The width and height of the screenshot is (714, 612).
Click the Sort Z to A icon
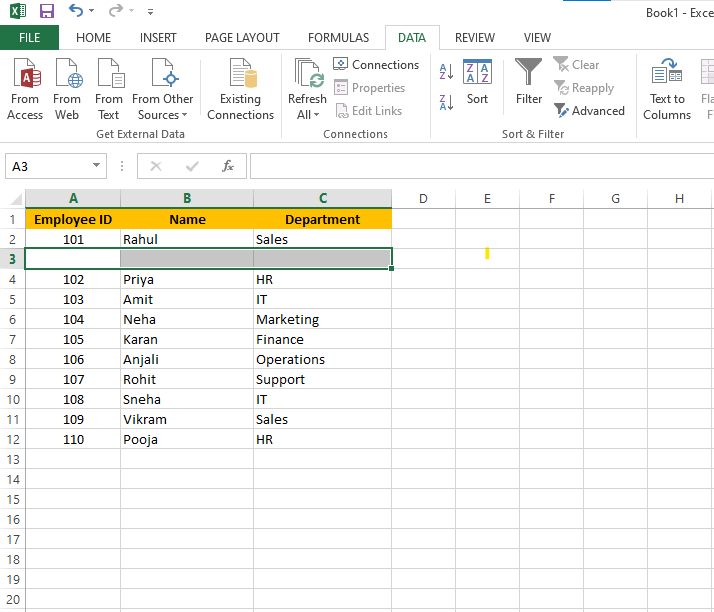(447, 102)
